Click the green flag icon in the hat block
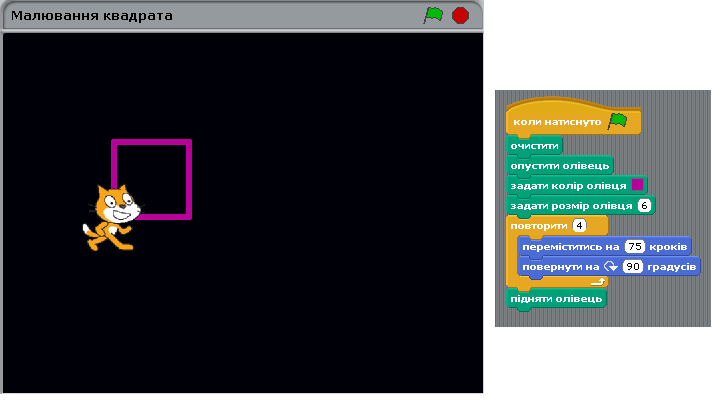The height and width of the screenshot is (403, 727). click(x=618, y=122)
